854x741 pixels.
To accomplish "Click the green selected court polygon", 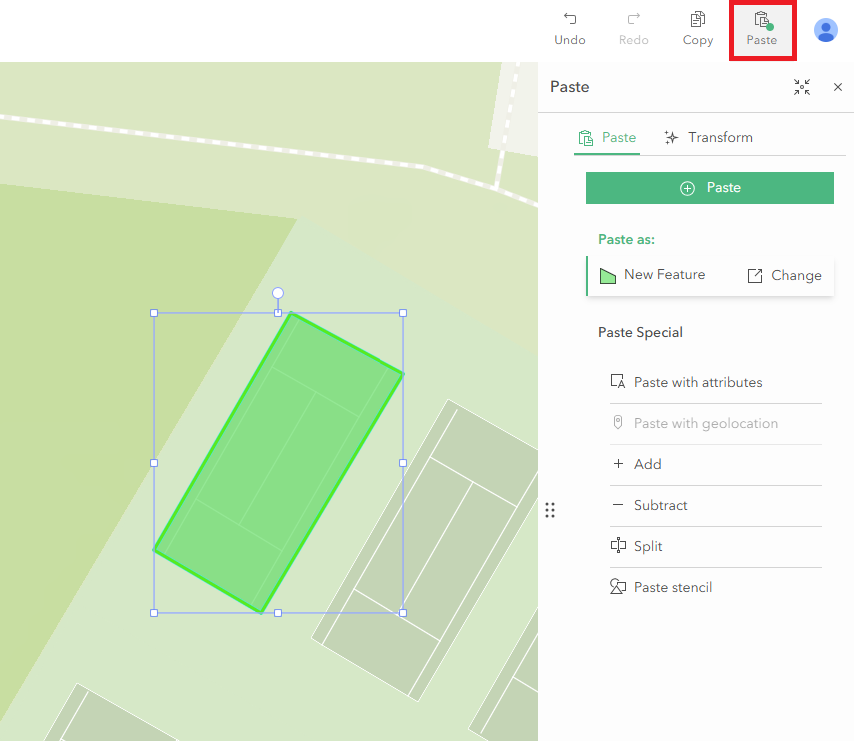I will tap(280, 460).
